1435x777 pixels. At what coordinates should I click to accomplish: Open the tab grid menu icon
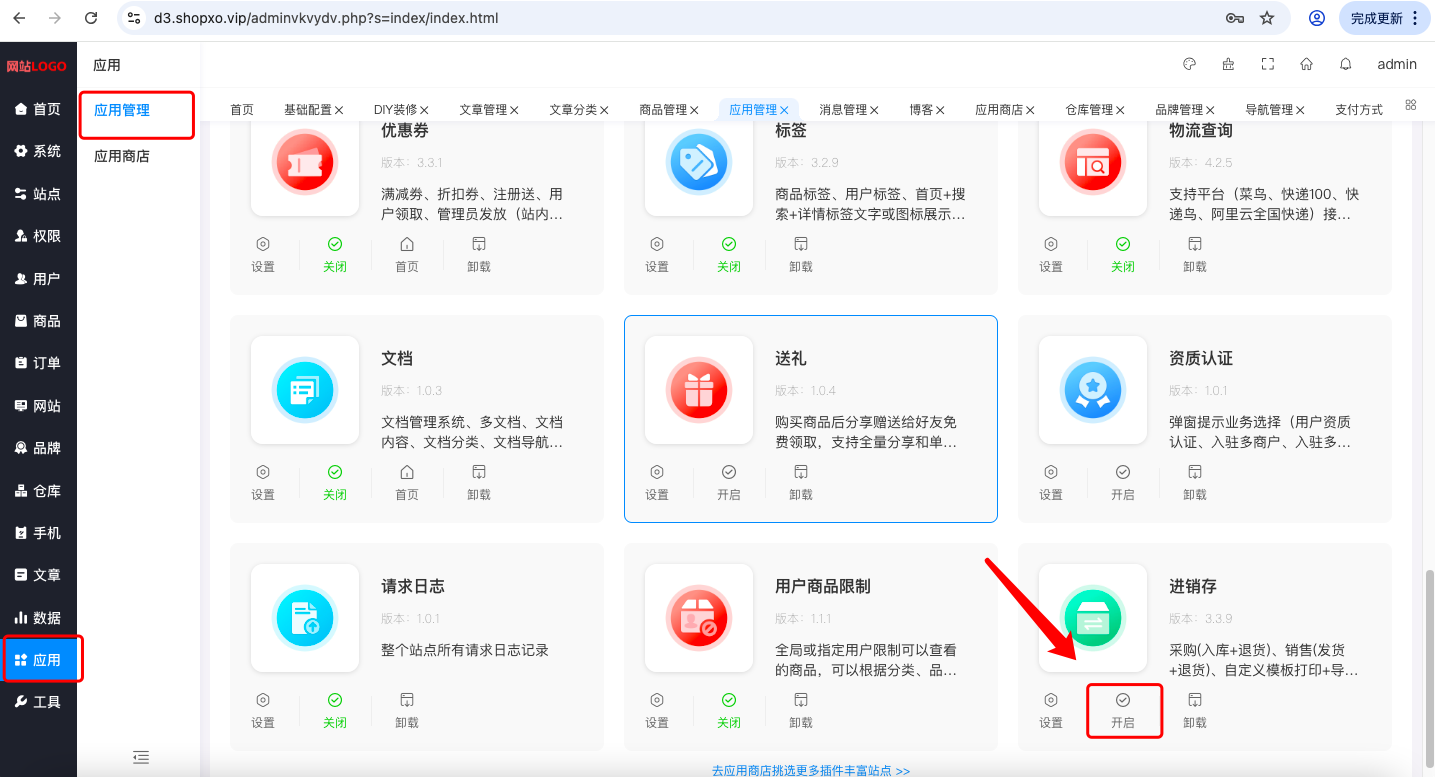coord(1411,104)
